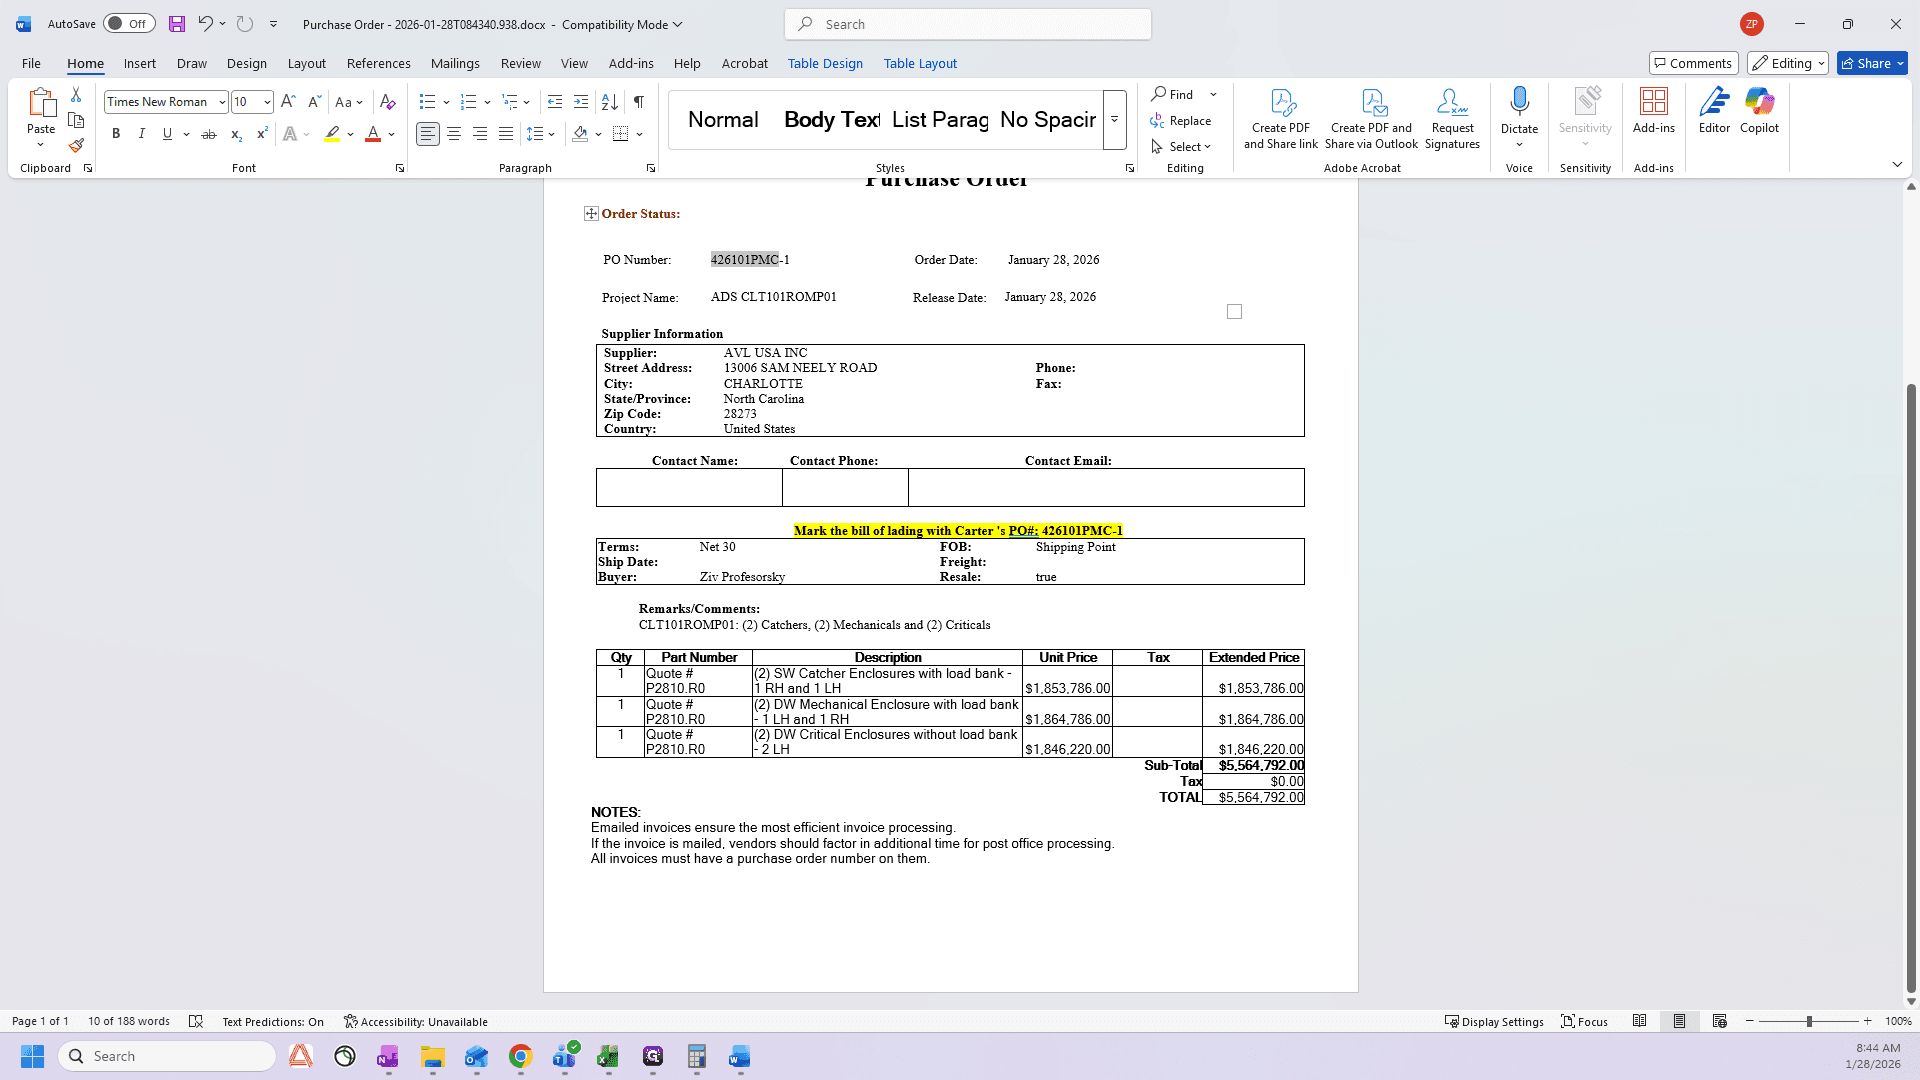Click the zoom slider handle
Image resolution: width=1920 pixels, height=1080 pixels.
click(x=1809, y=1021)
